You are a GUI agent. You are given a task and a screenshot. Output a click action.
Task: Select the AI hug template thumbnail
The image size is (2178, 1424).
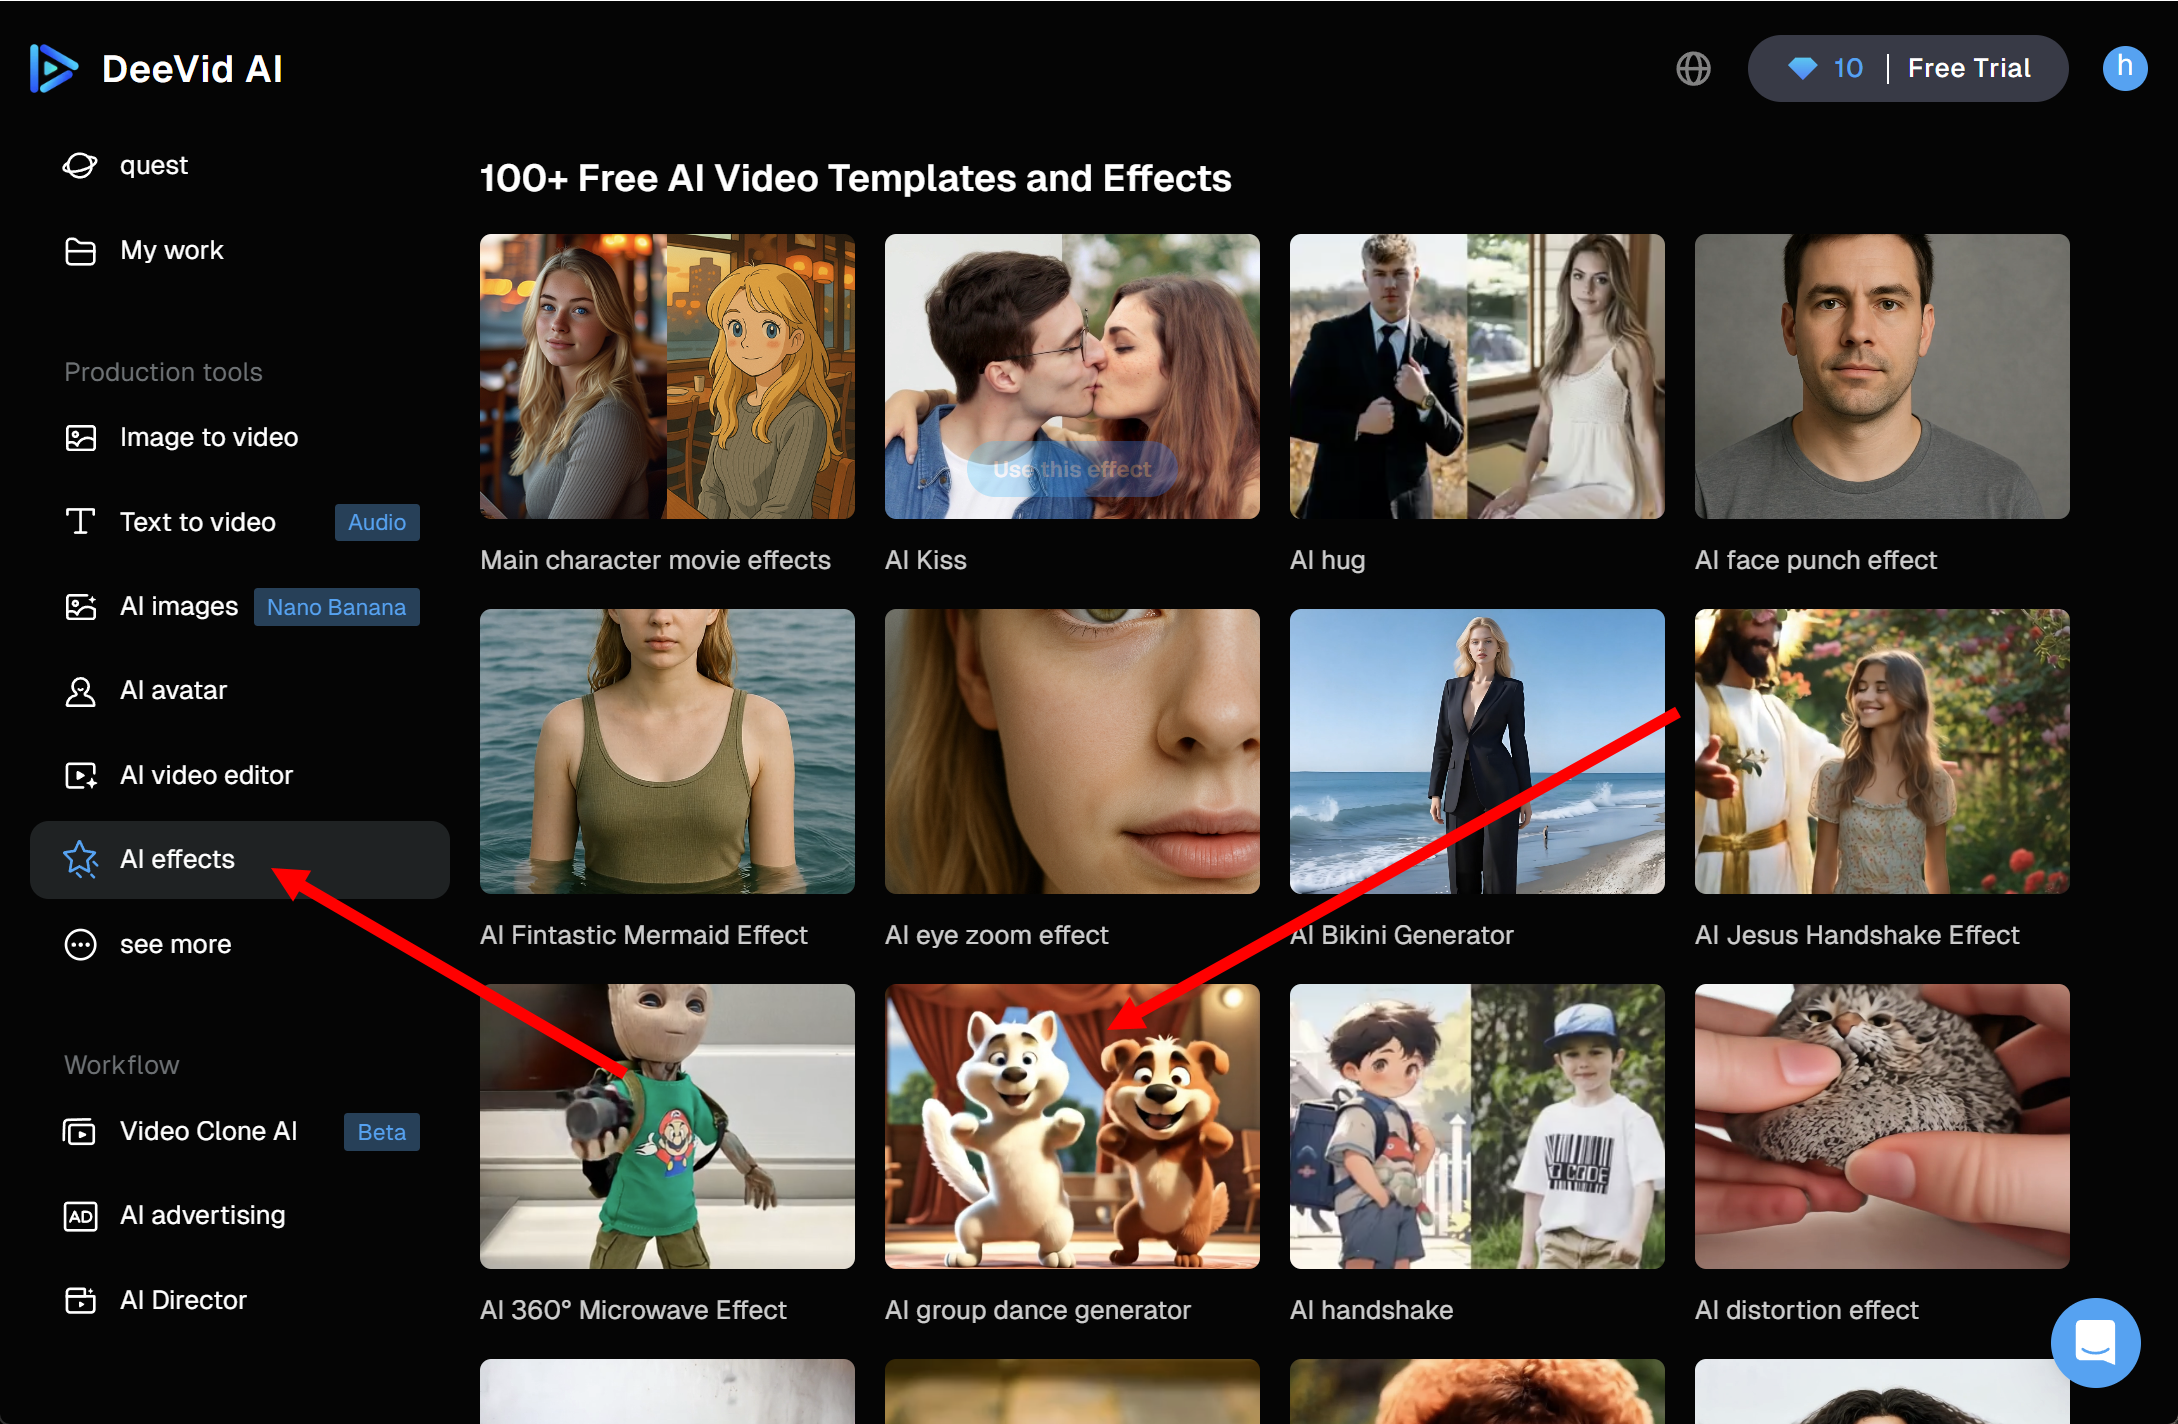pos(1476,376)
